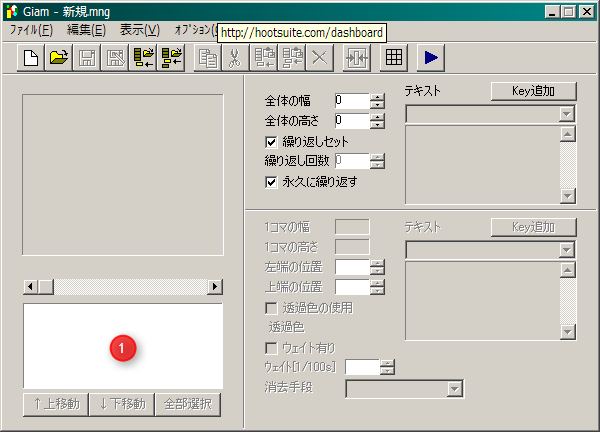This screenshot has width=600, height=432.
Task: Click the 左端の位置 input field
Action: [352, 267]
